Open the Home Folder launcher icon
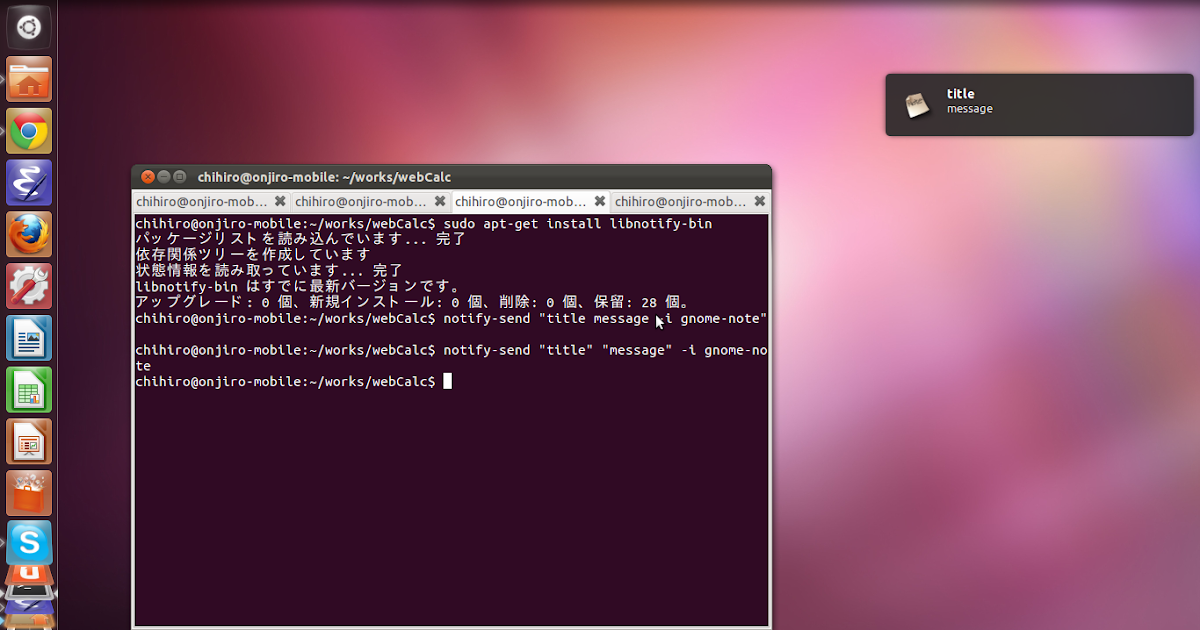 coord(28,79)
